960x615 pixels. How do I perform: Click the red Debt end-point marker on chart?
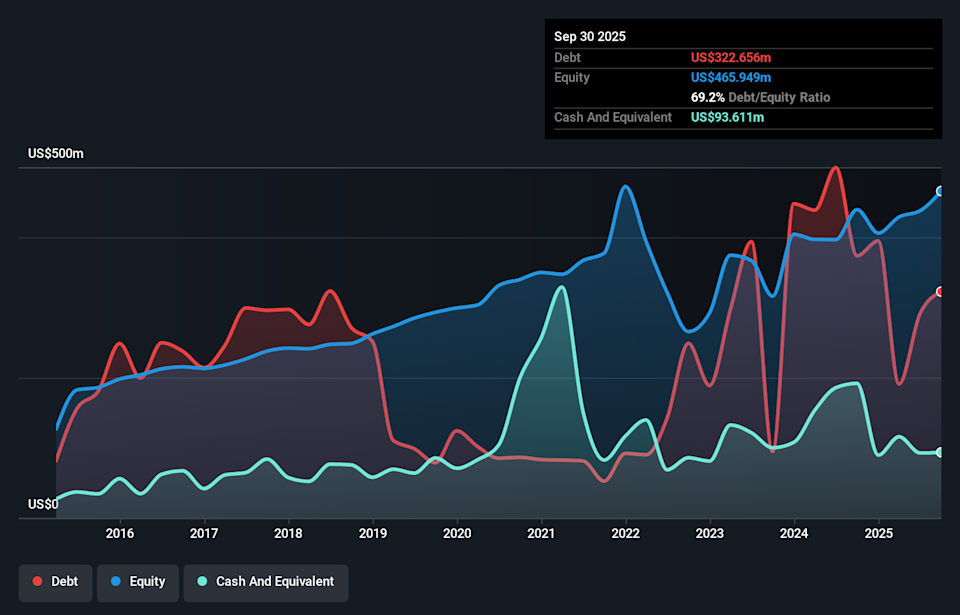click(x=940, y=292)
